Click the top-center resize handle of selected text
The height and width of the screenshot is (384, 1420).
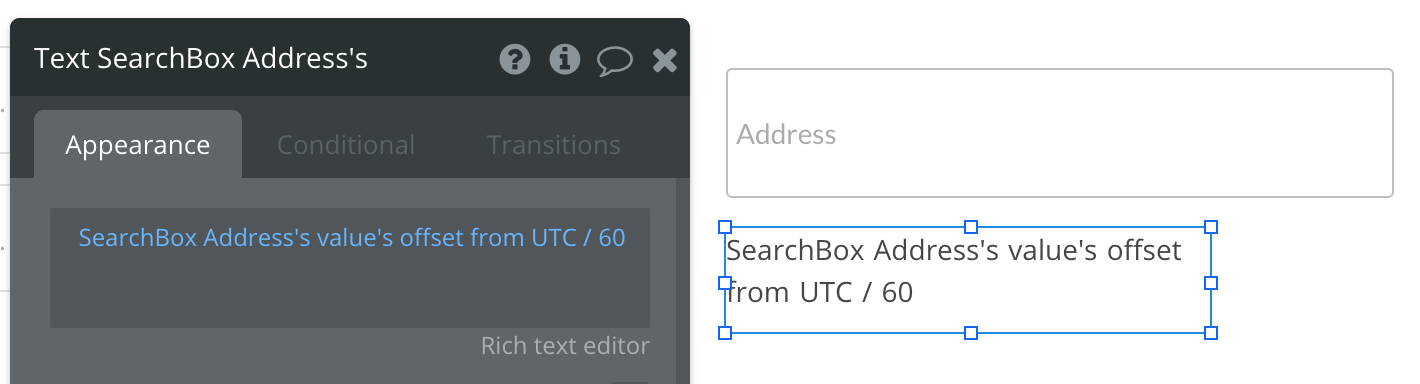click(970, 228)
